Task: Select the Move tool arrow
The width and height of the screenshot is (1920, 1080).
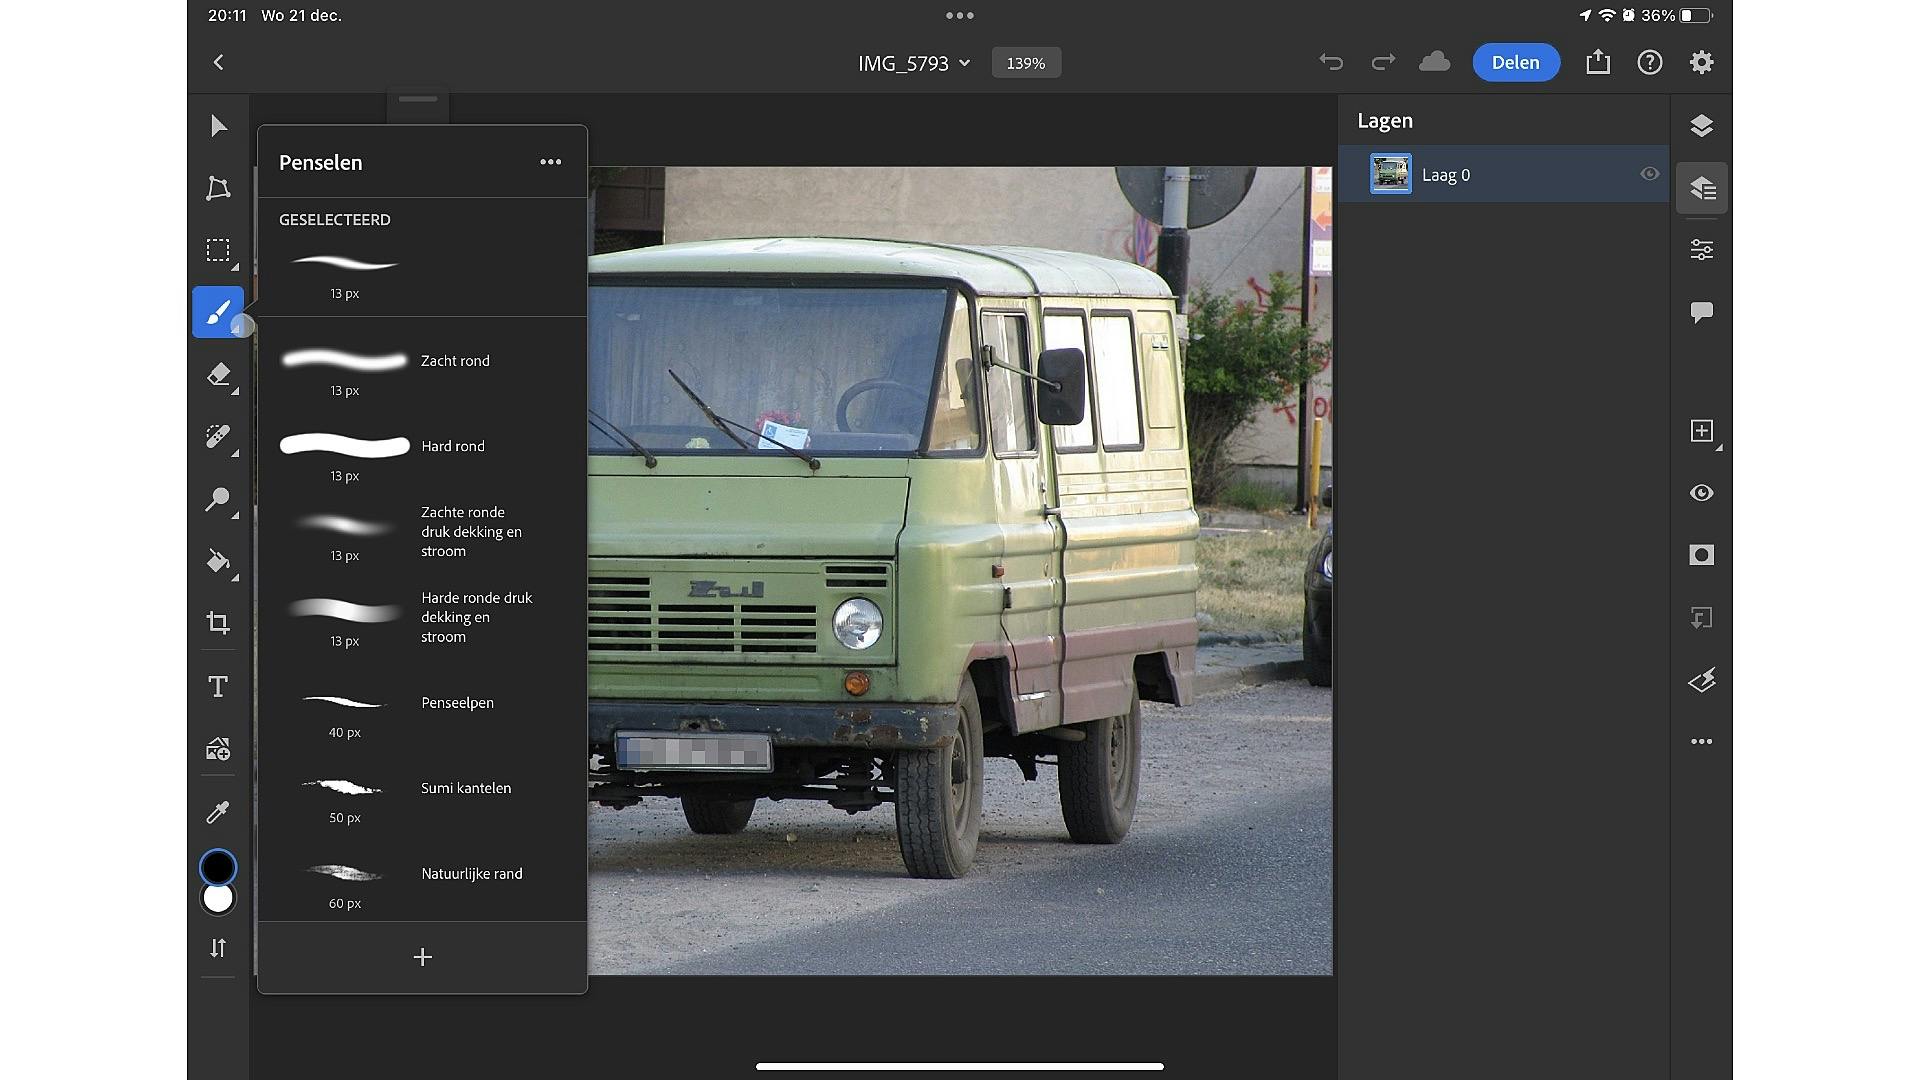Action: 218,126
